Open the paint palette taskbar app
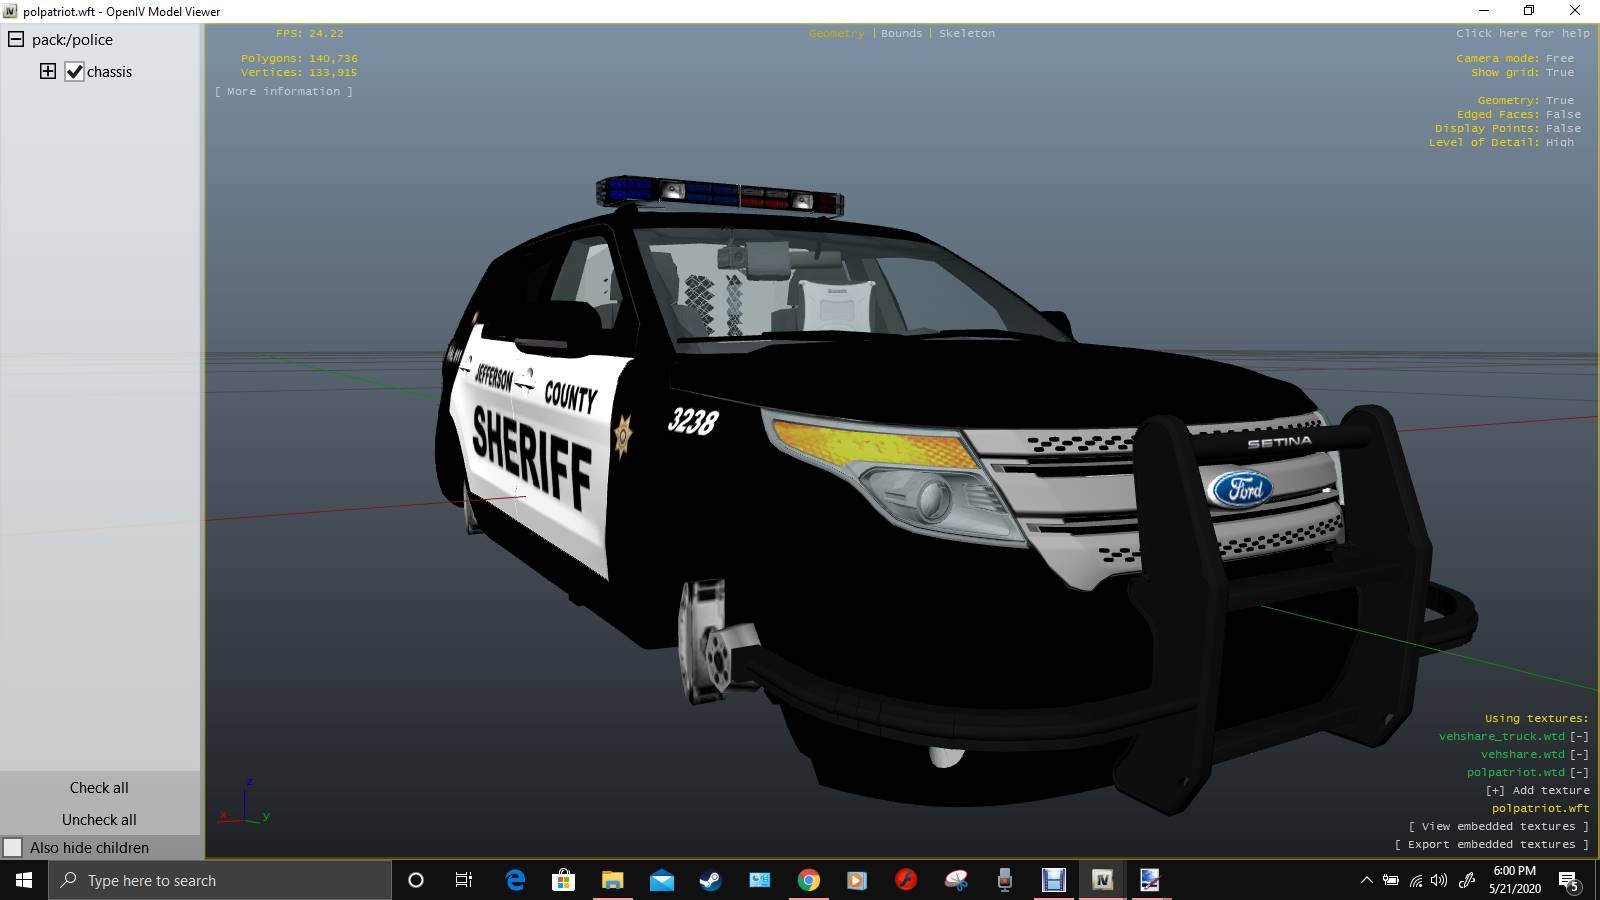The image size is (1600, 900). coord(956,880)
